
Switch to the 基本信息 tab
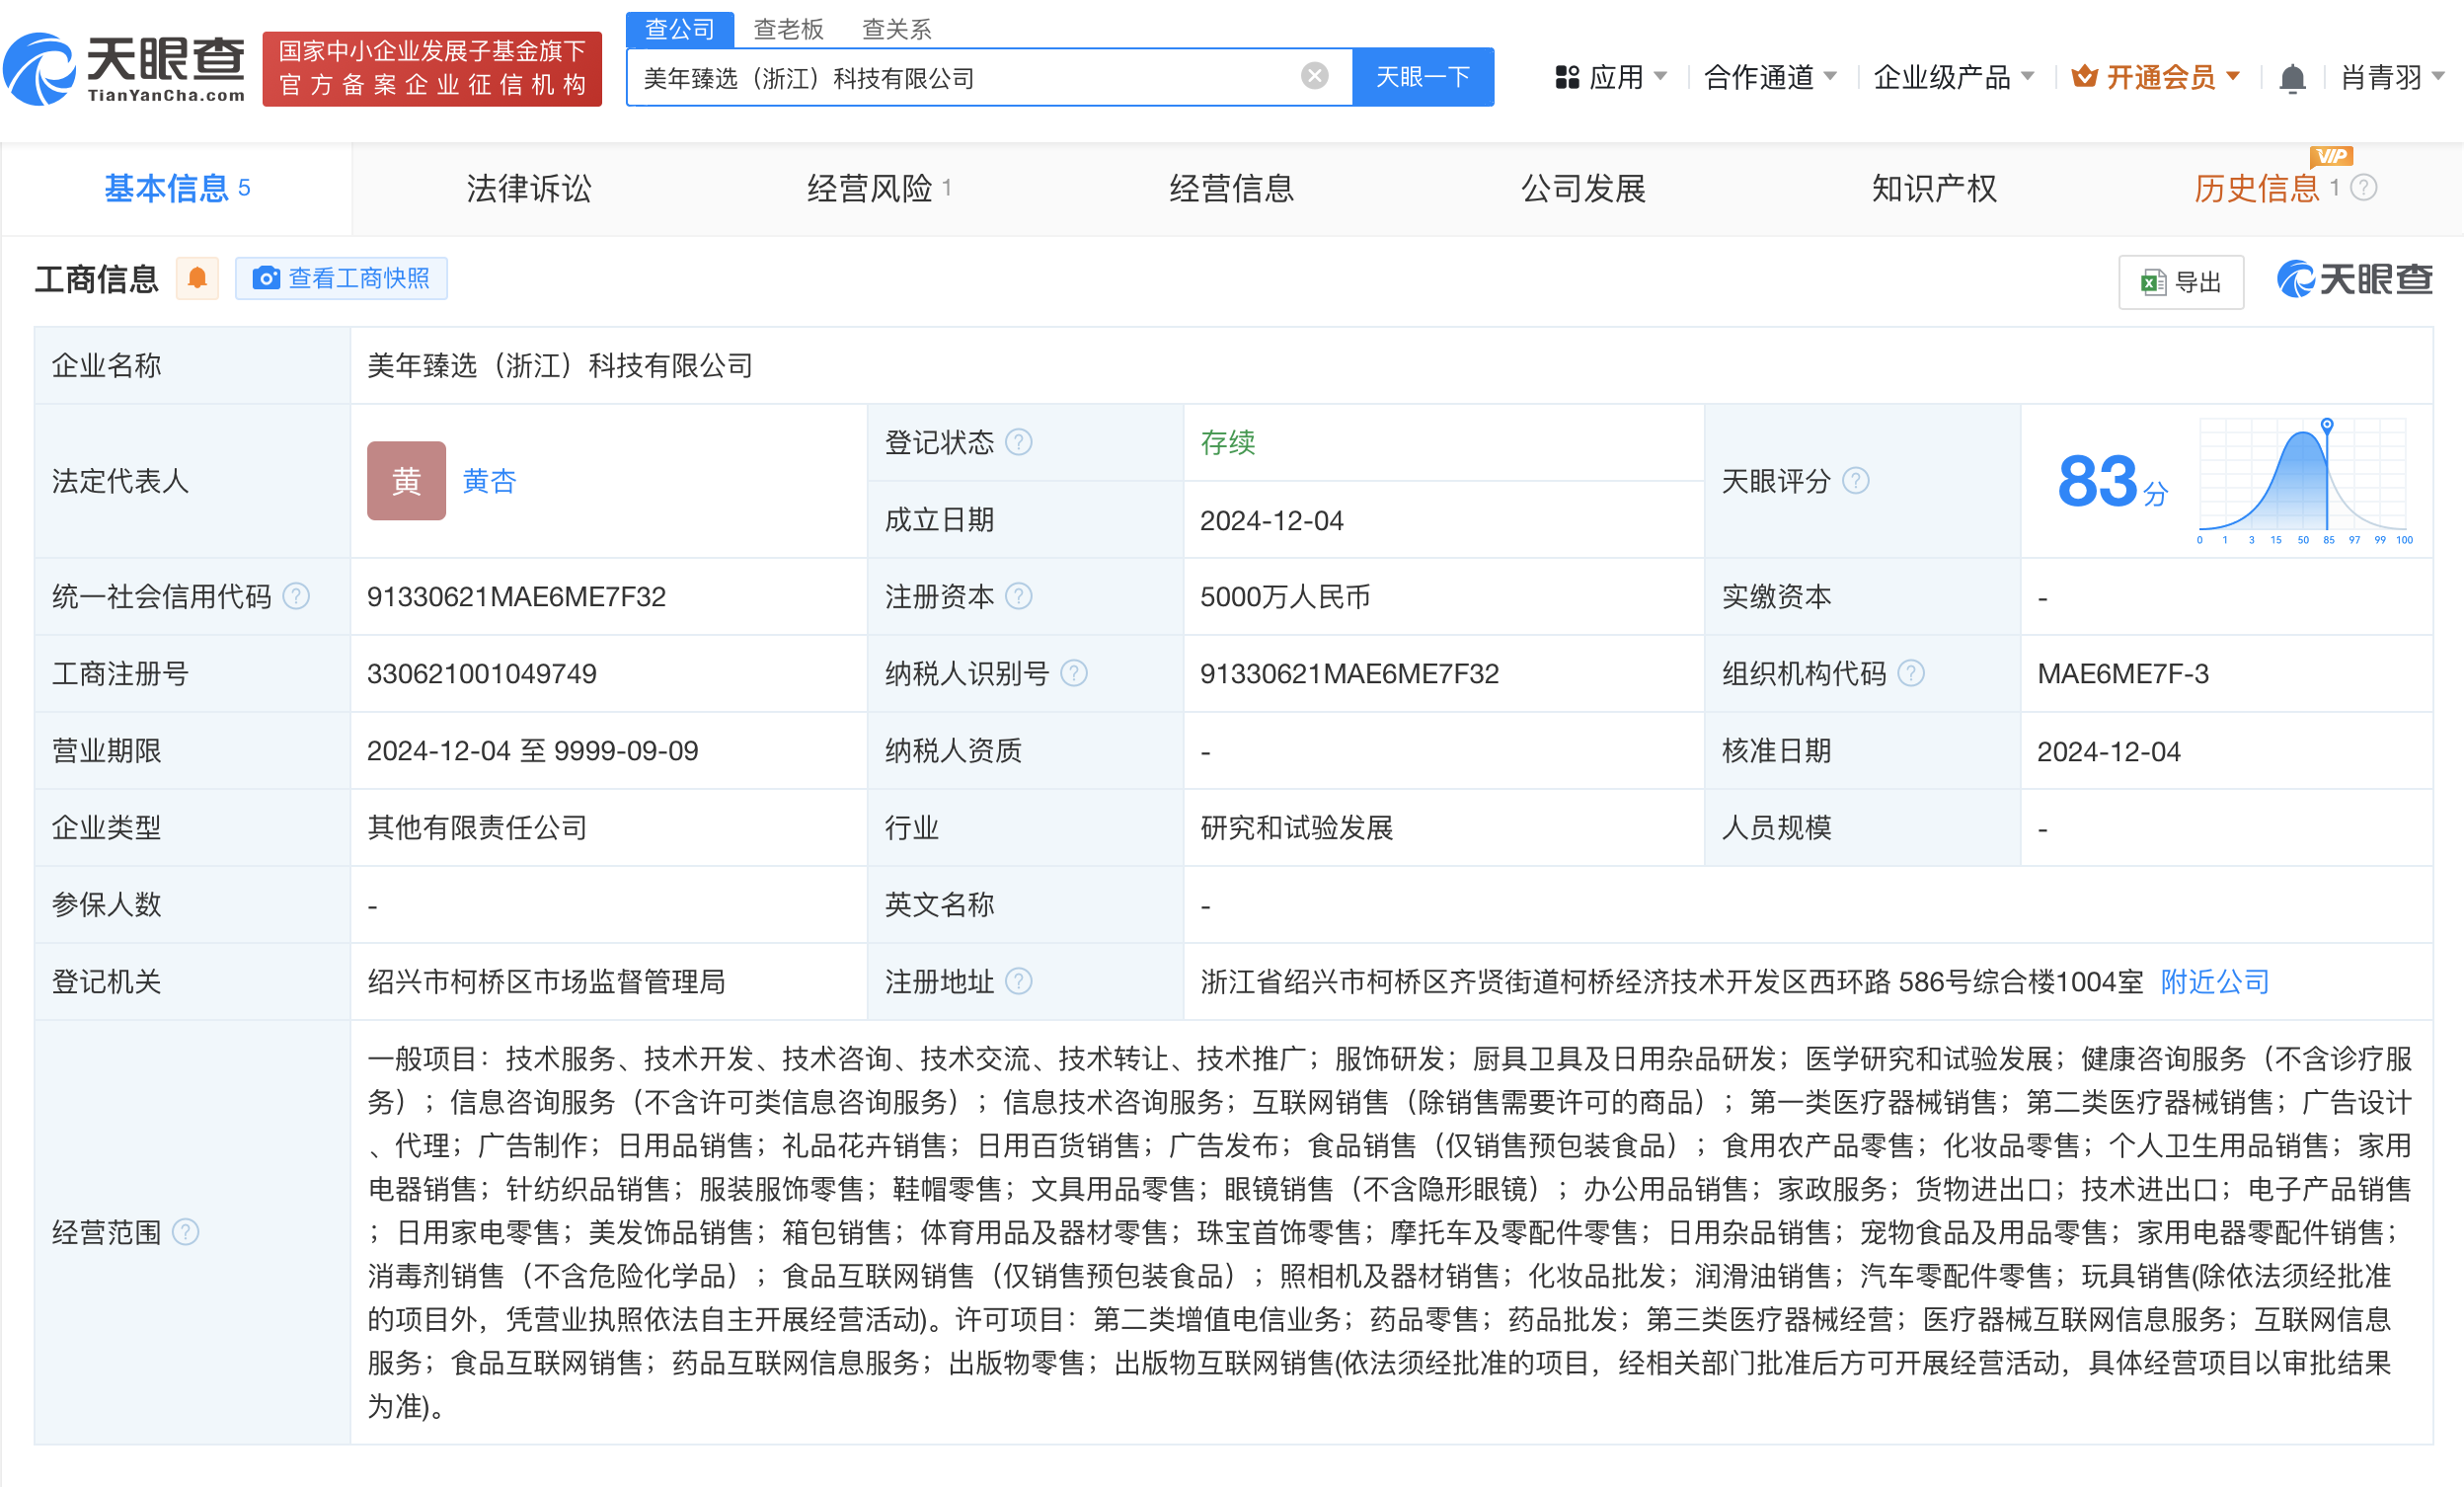(177, 188)
